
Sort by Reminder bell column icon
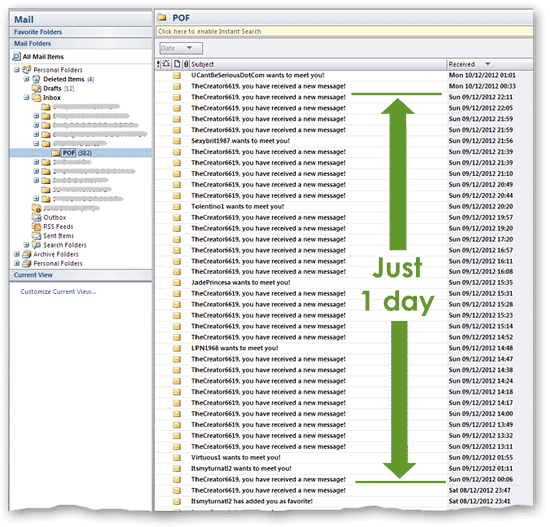[166, 64]
